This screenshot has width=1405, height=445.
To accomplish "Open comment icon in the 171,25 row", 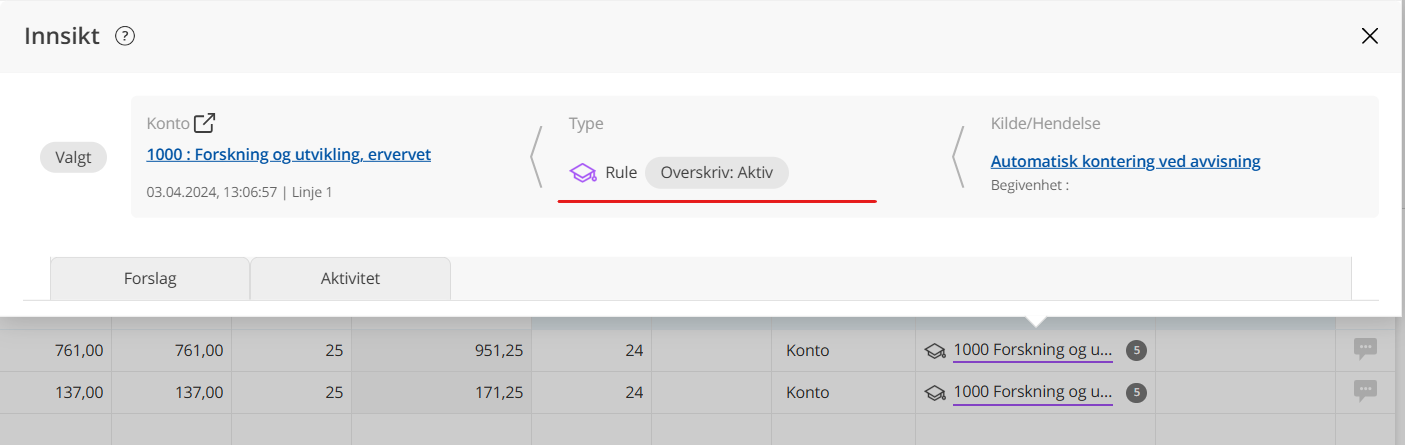I will tap(1365, 391).
